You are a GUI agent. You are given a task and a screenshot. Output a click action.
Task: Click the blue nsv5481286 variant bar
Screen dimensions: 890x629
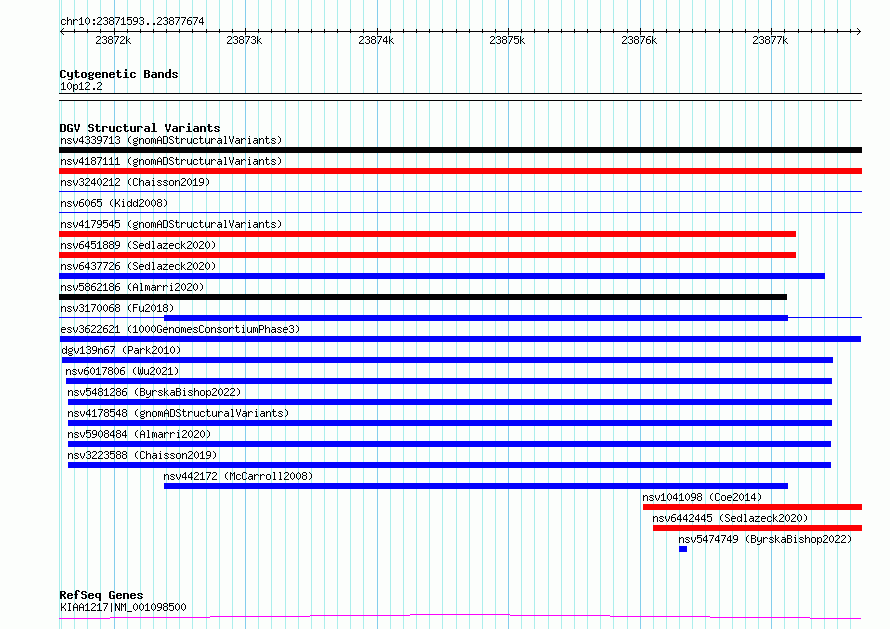[450, 402]
